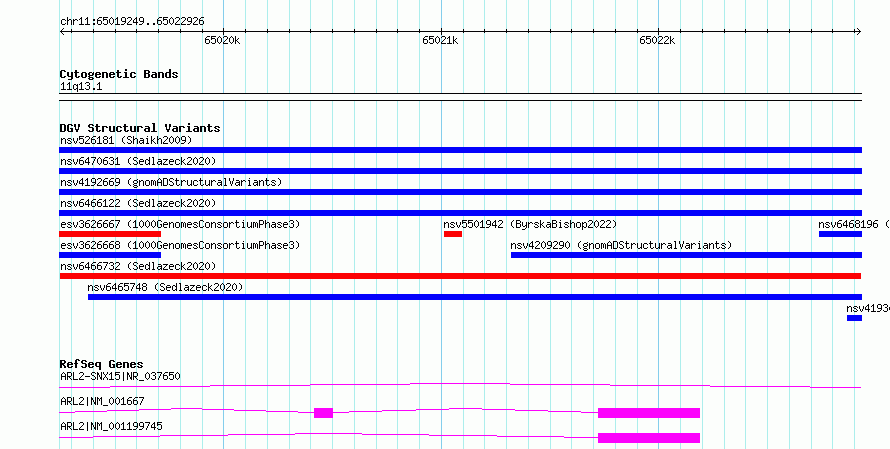This screenshot has height=449, width=890.
Task: Click esv3626668 (1000GenomesConsortiumPhase3) label
Action: tap(180, 245)
